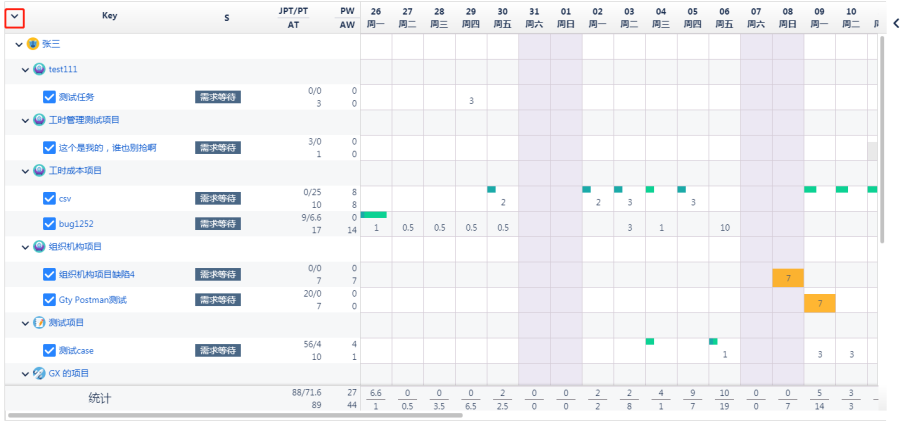Screen dimensions: 900x422
Task: Collapse the 工时成本项目 project tree
Action: point(27,171)
